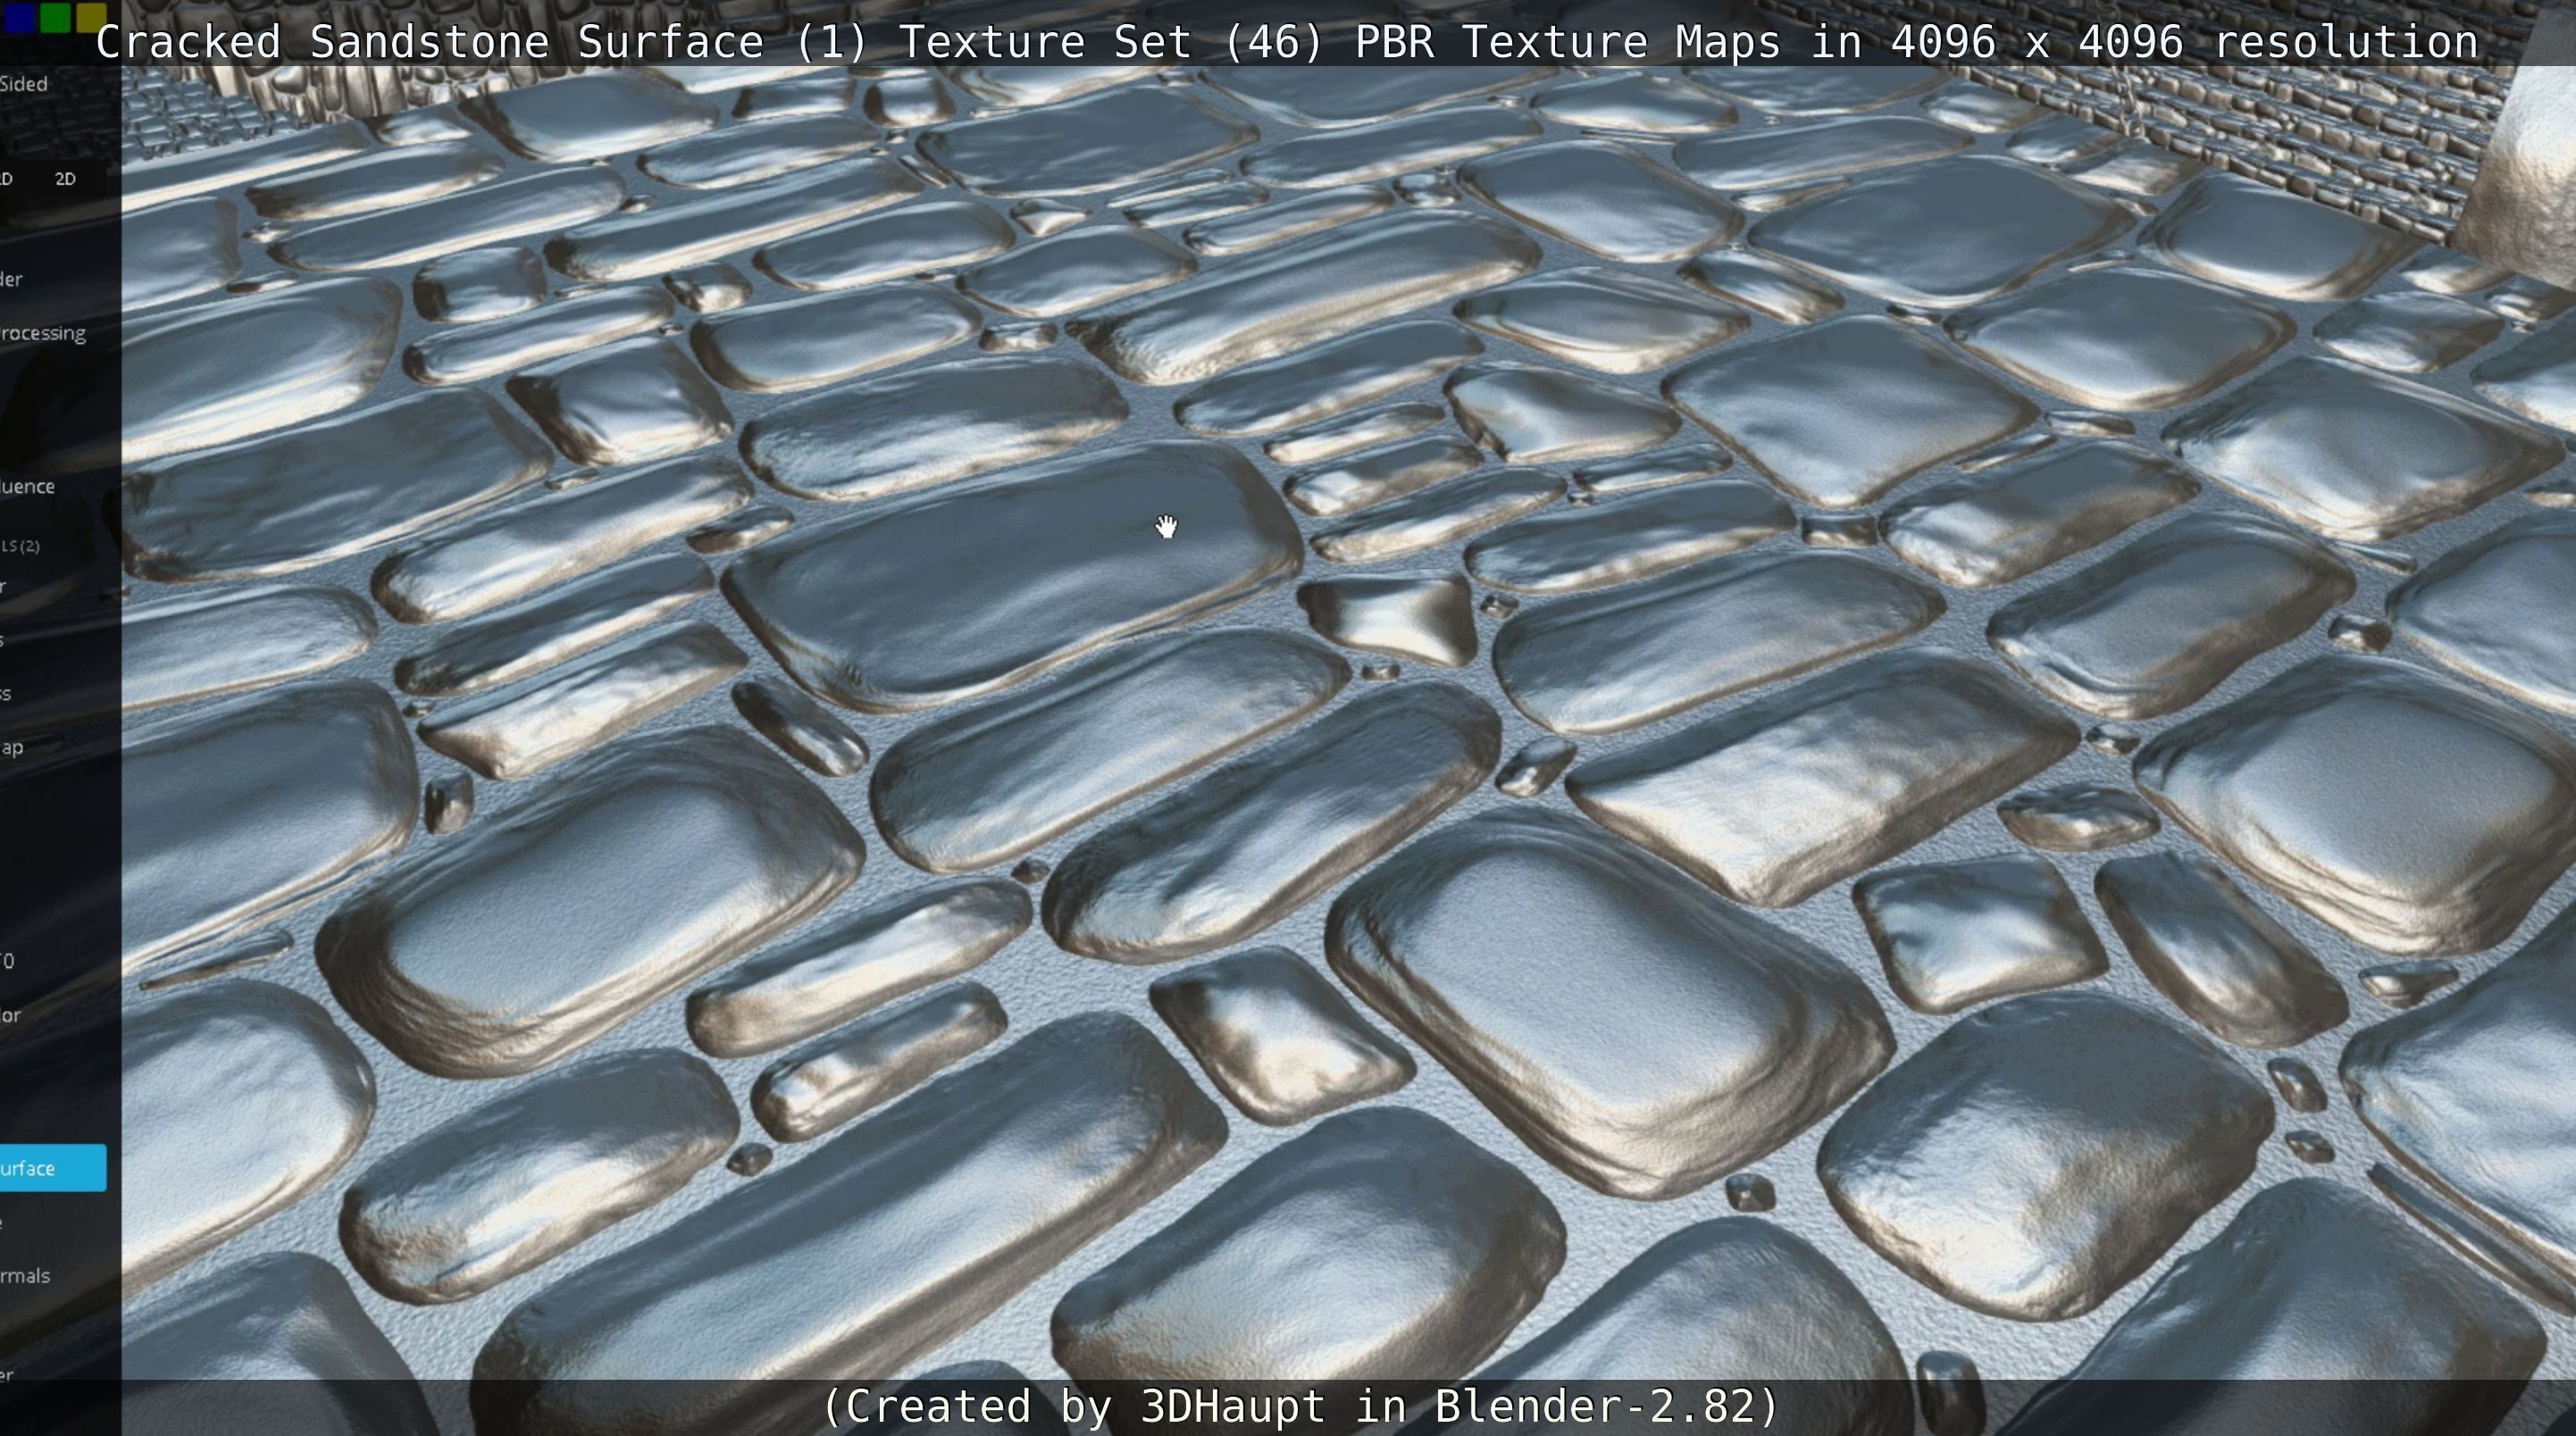Toggle the Sided option in sidebar
Viewport: 2576px width, 1436px height.
[24, 84]
